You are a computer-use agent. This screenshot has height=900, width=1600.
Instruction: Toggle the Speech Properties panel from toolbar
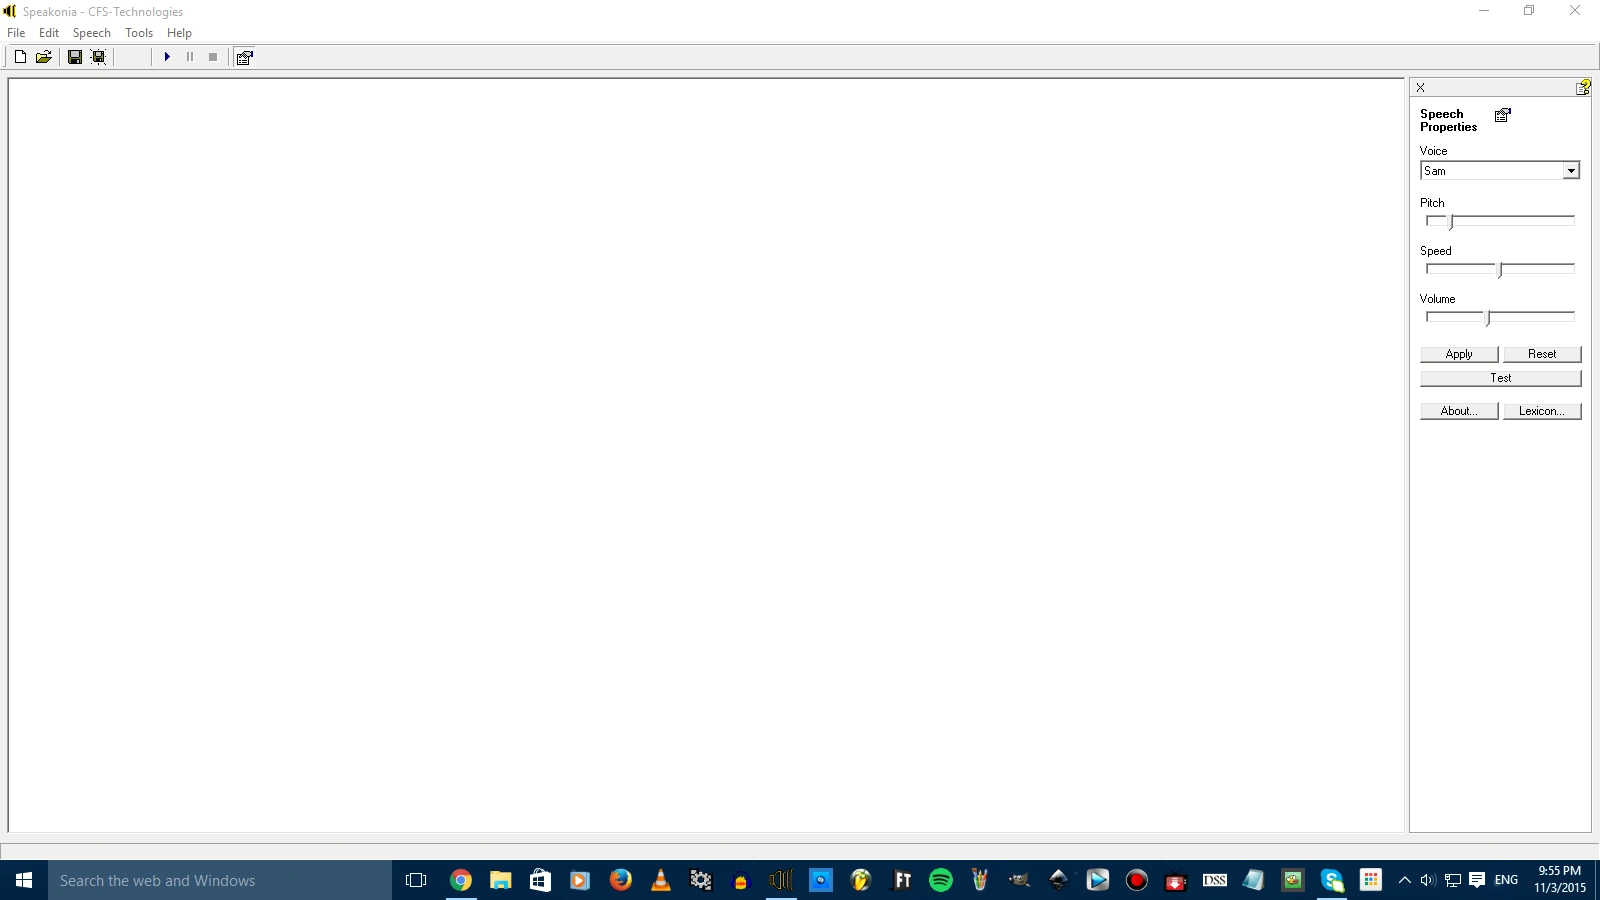click(x=244, y=57)
